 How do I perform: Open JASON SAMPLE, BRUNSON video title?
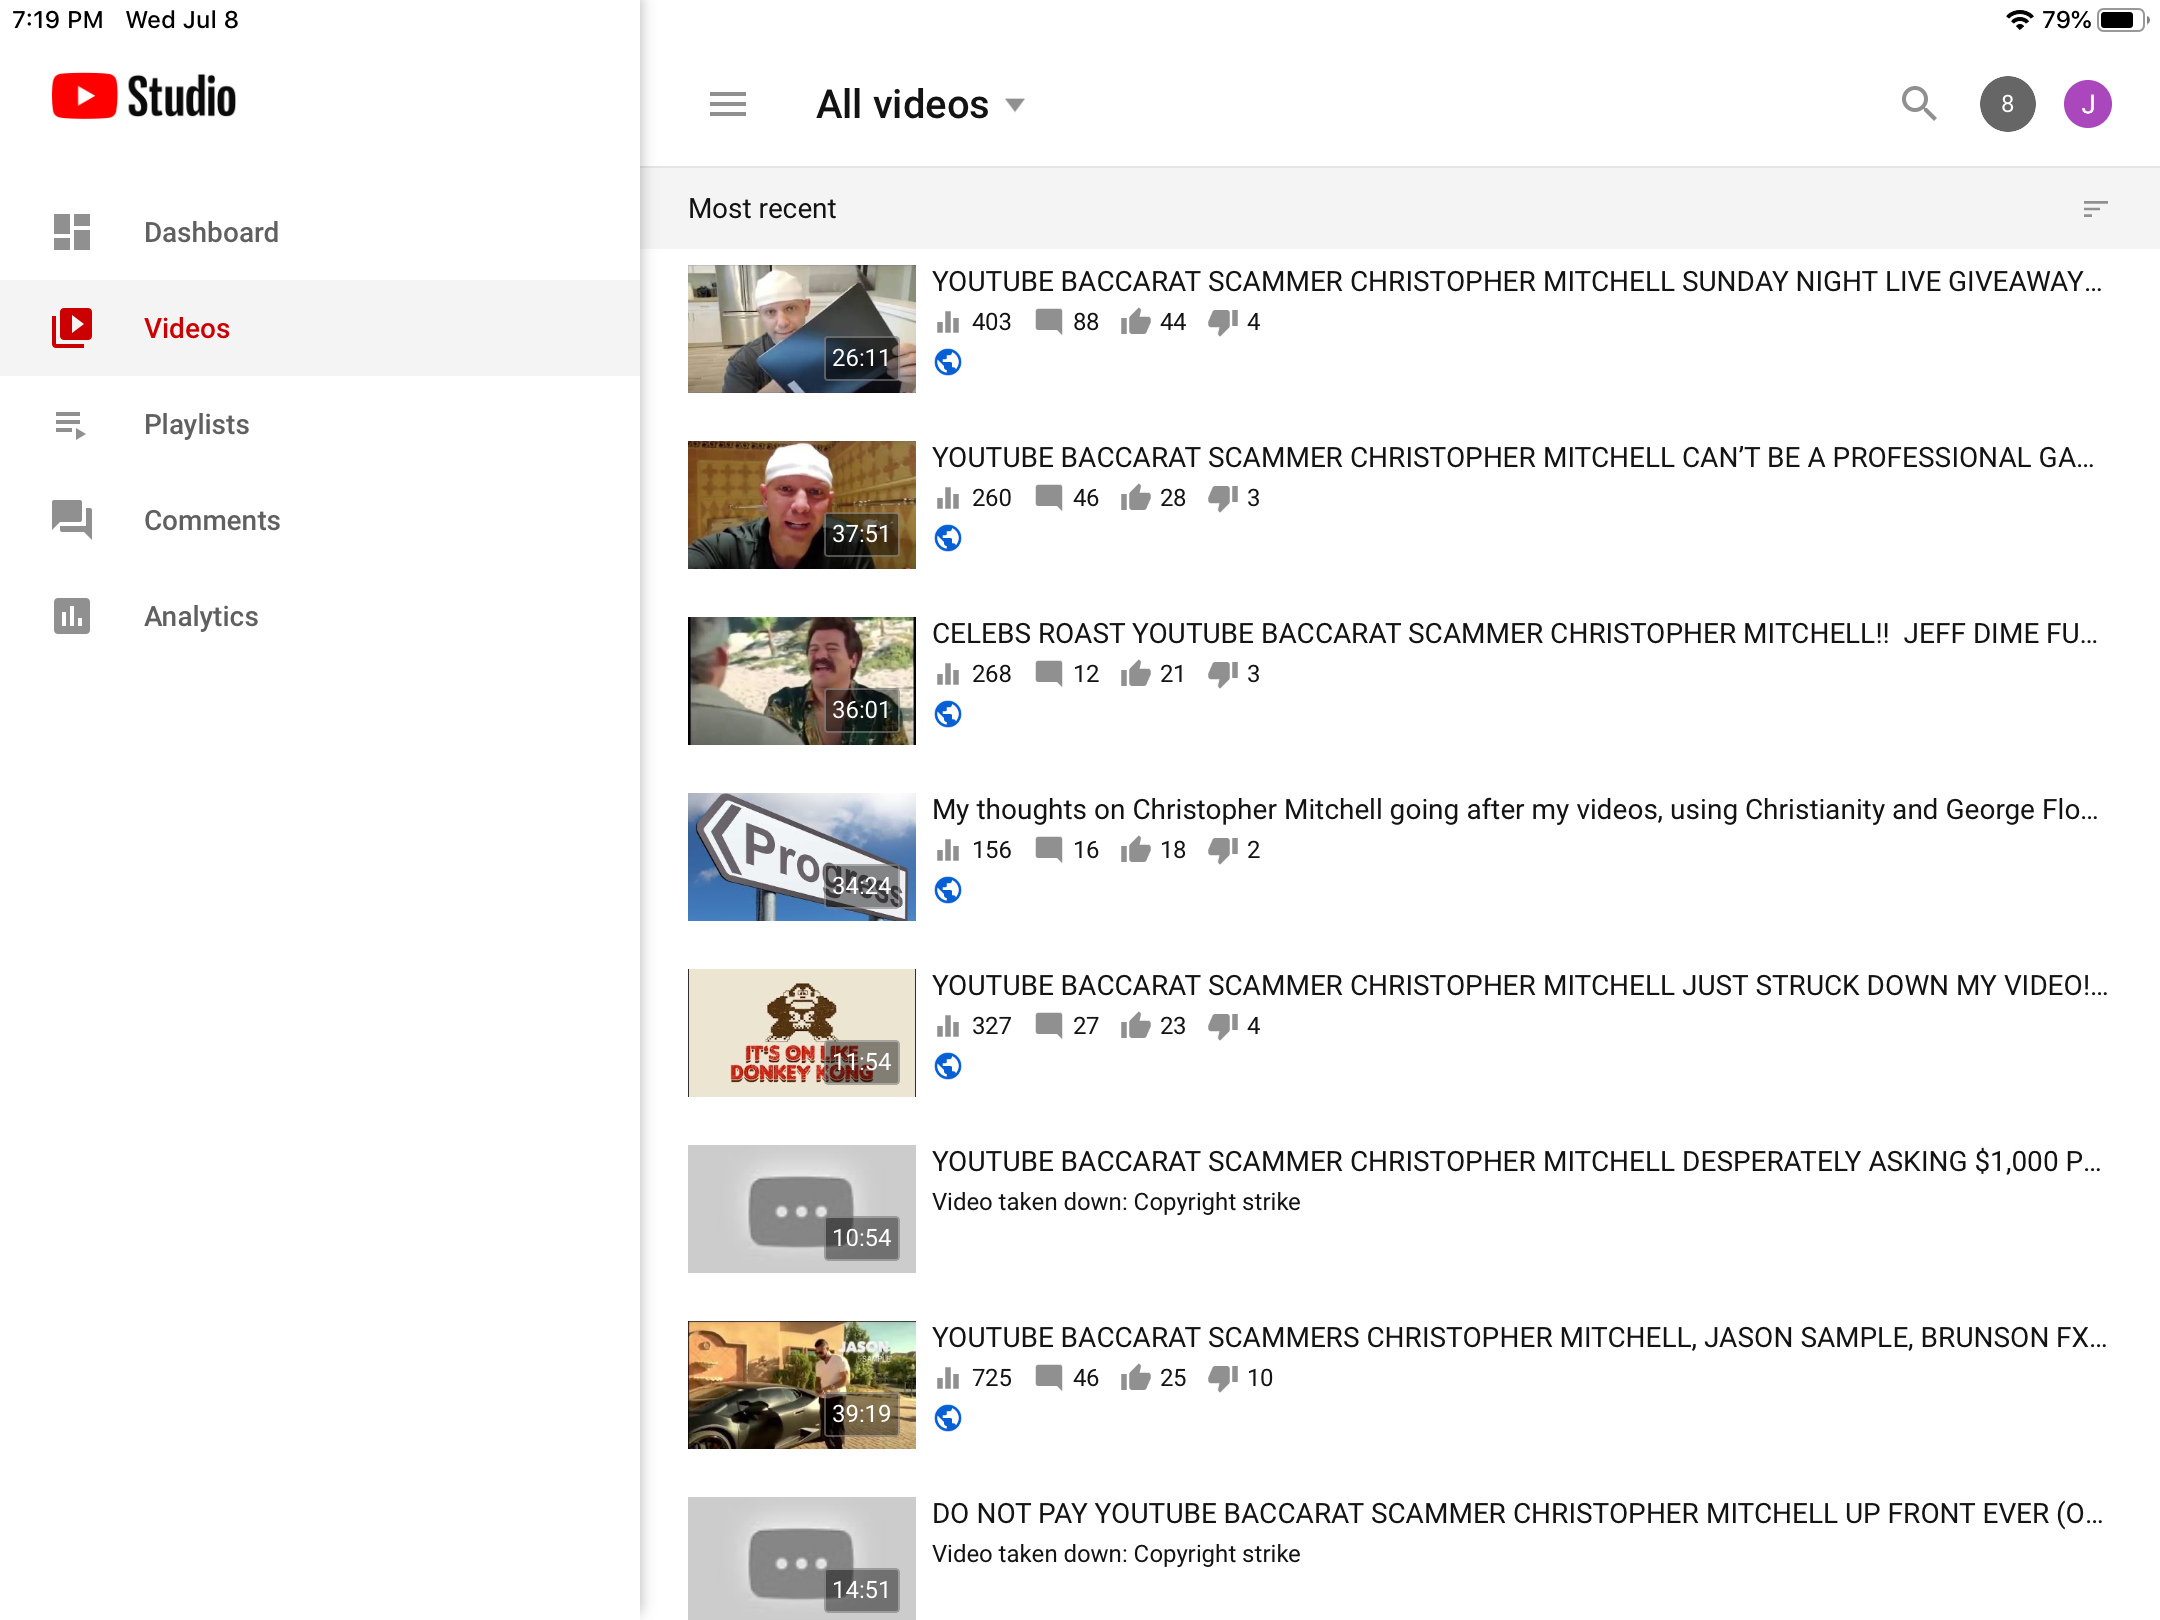pos(1520,1338)
